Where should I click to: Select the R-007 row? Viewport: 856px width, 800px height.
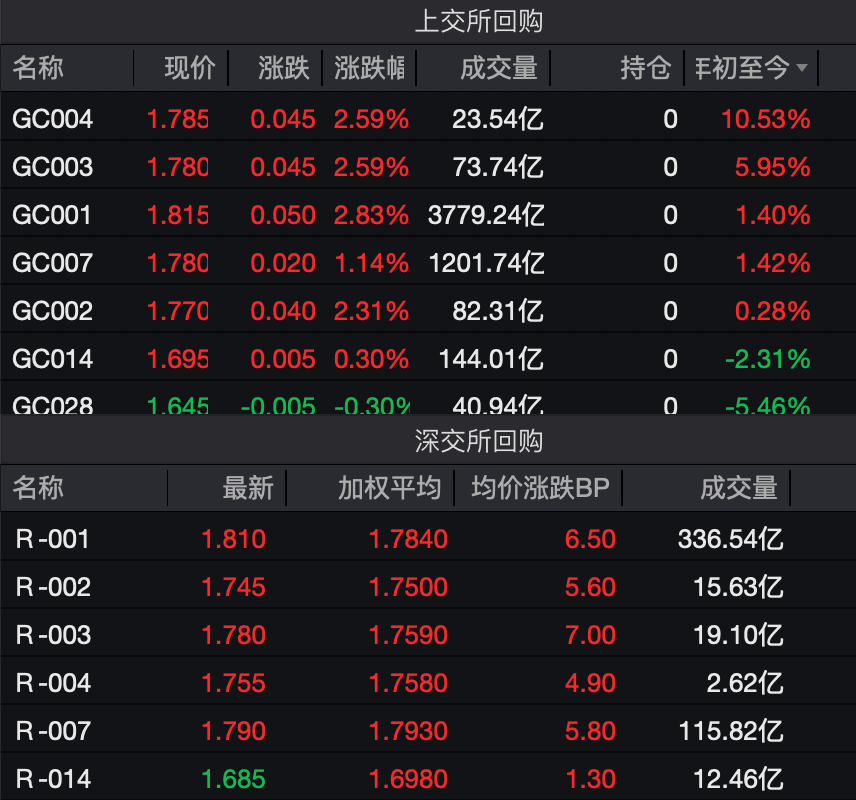428,730
